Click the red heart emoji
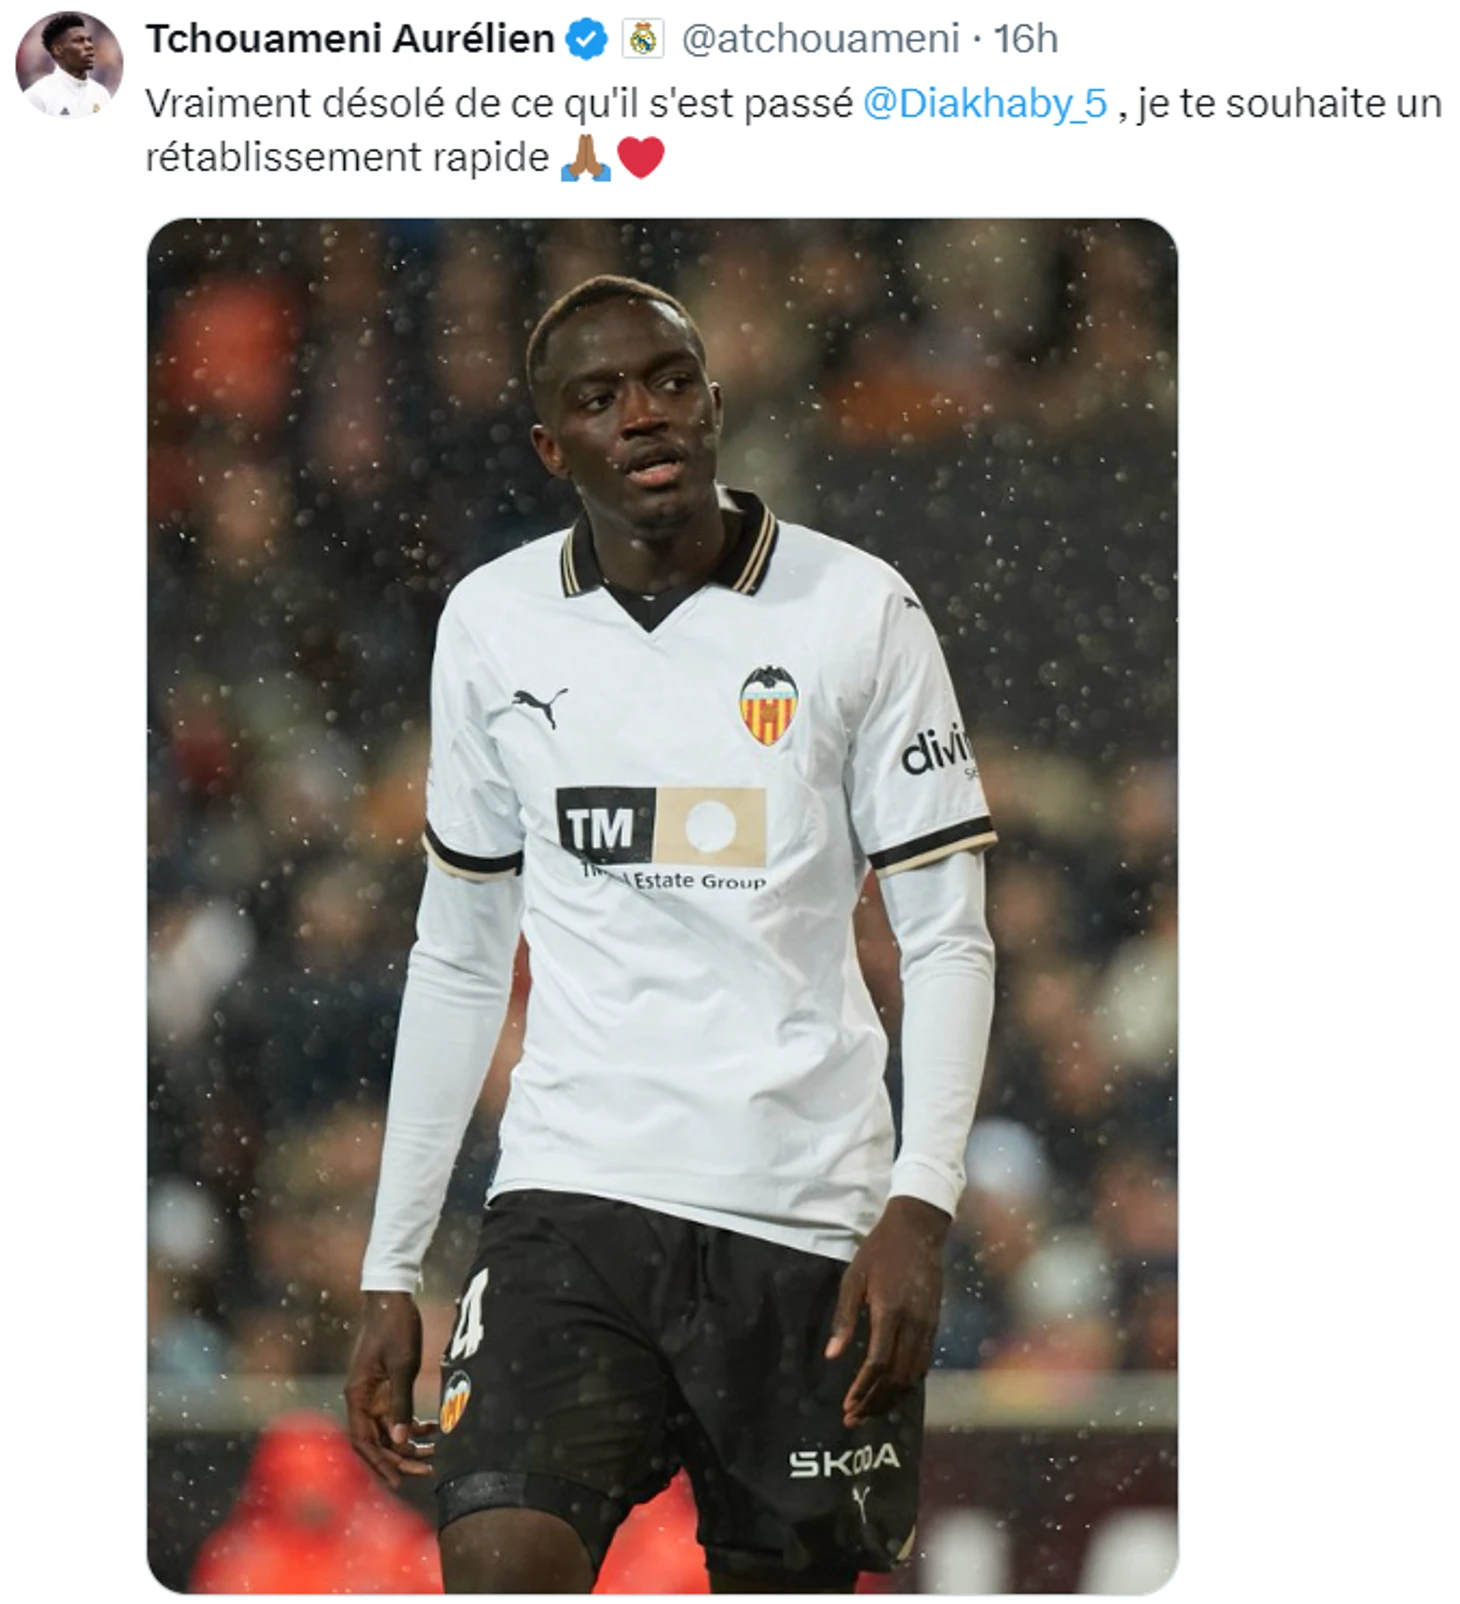The height and width of the screenshot is (1604, 1460). [x=641, y=158]
